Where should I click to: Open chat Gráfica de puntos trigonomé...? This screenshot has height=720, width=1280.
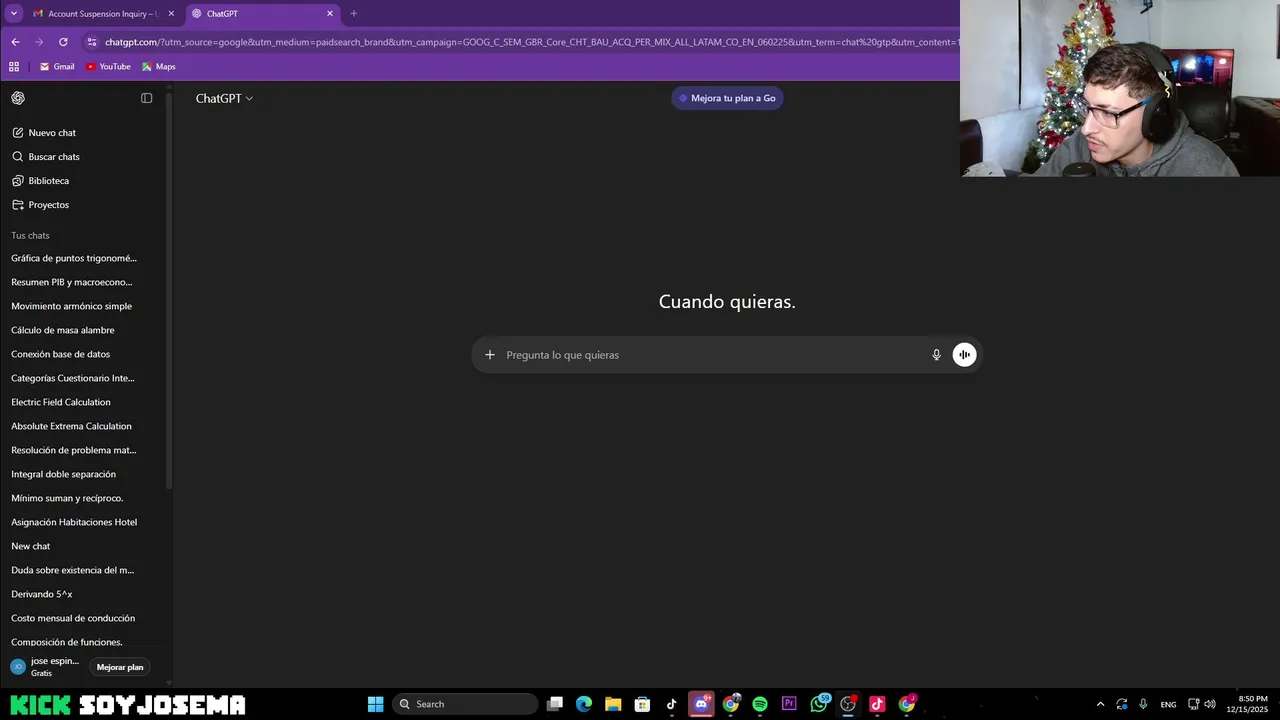(74, 258)
